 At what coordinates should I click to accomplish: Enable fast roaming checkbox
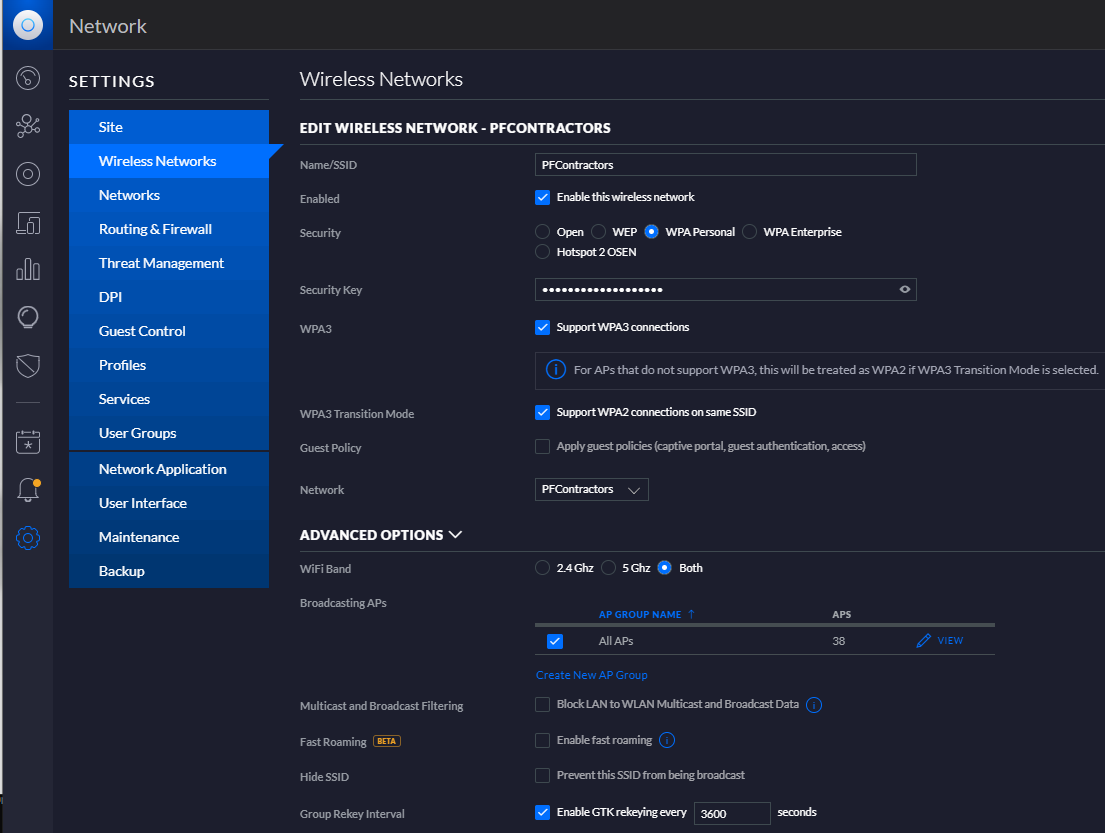tap(543, 741)
